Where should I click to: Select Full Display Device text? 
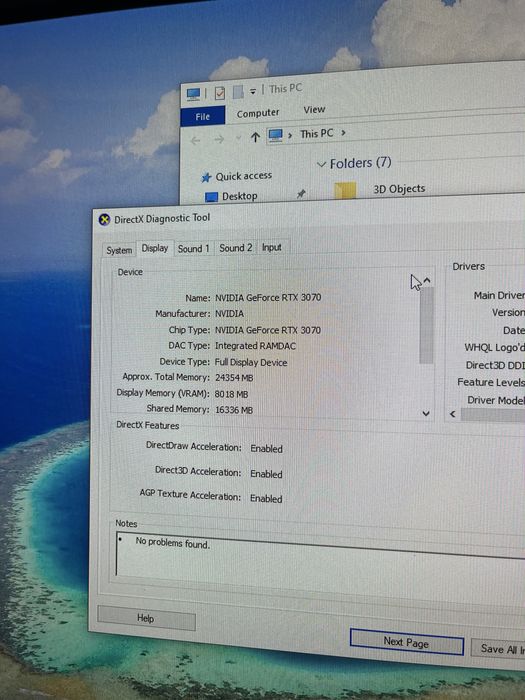251,362
